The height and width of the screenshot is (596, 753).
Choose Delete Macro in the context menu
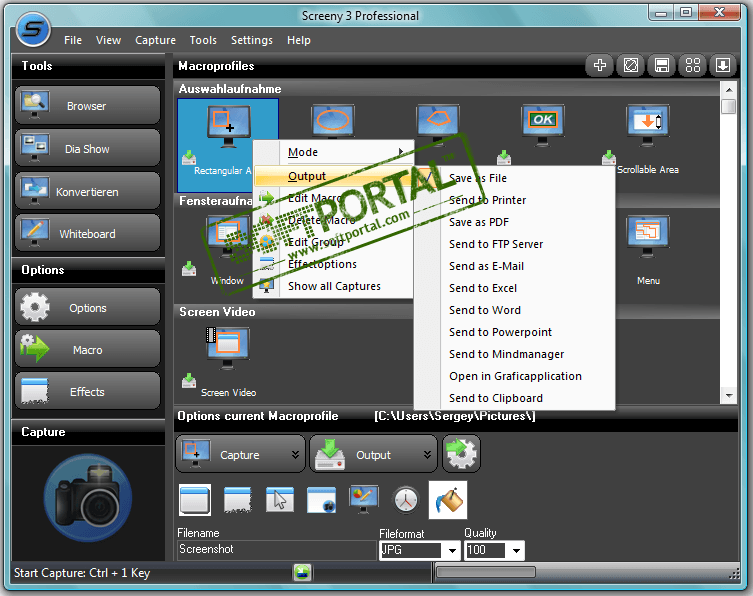point(334,220)
